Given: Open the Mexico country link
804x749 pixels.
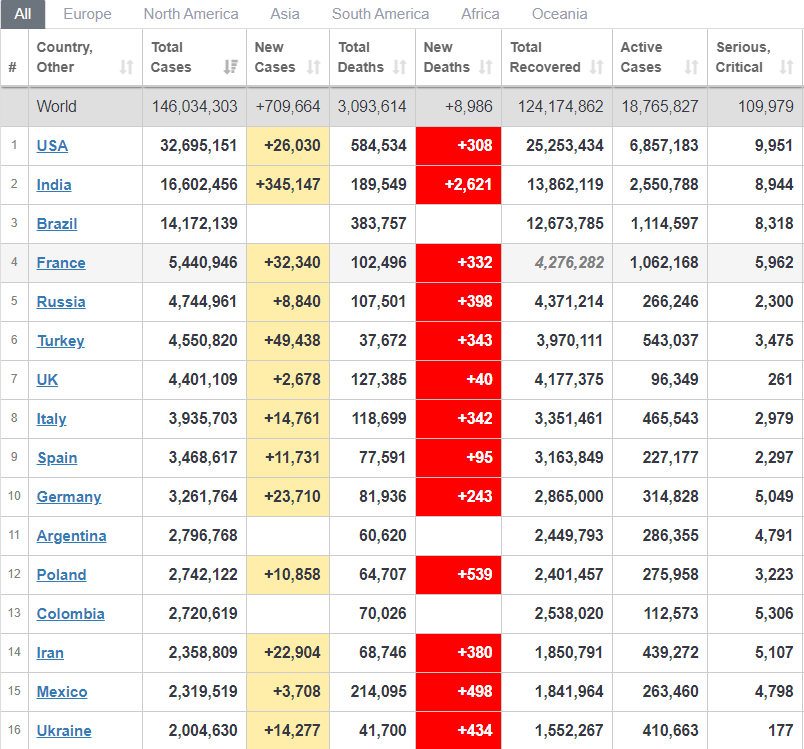Looking at the screenshot, I should (62, 692).
